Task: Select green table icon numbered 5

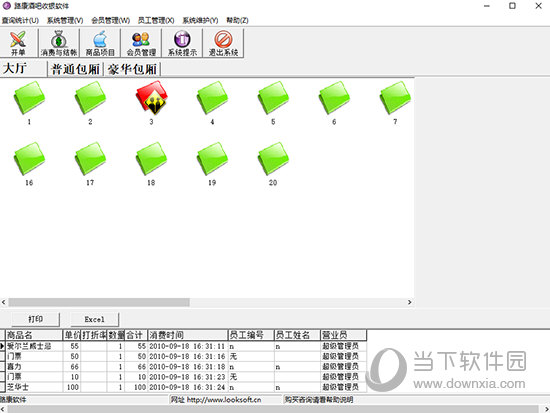Action: coord(274,98)
